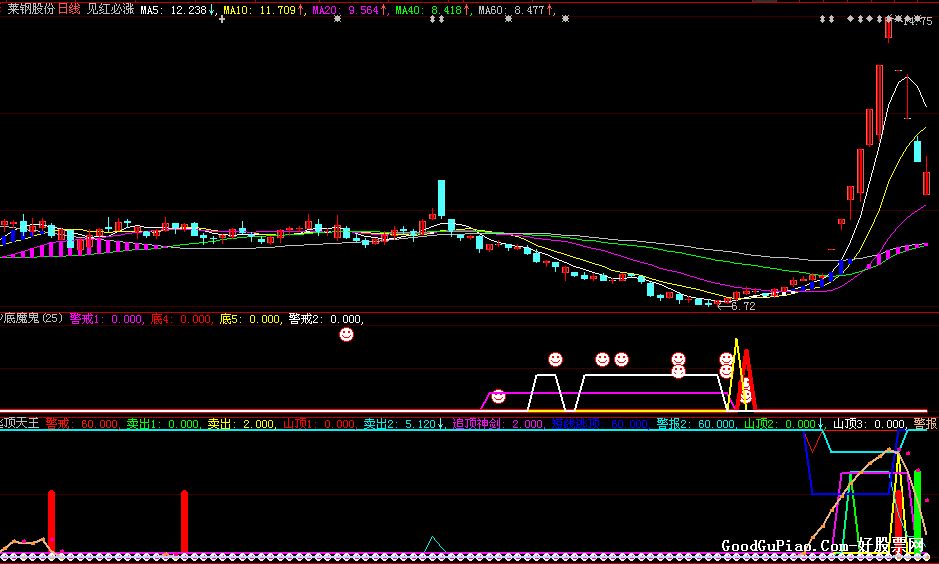The height and width of the screenshot is (564, 939).
Task: Select the 卖出1: 0.000 readout
Action: click(x=163, y=424)
